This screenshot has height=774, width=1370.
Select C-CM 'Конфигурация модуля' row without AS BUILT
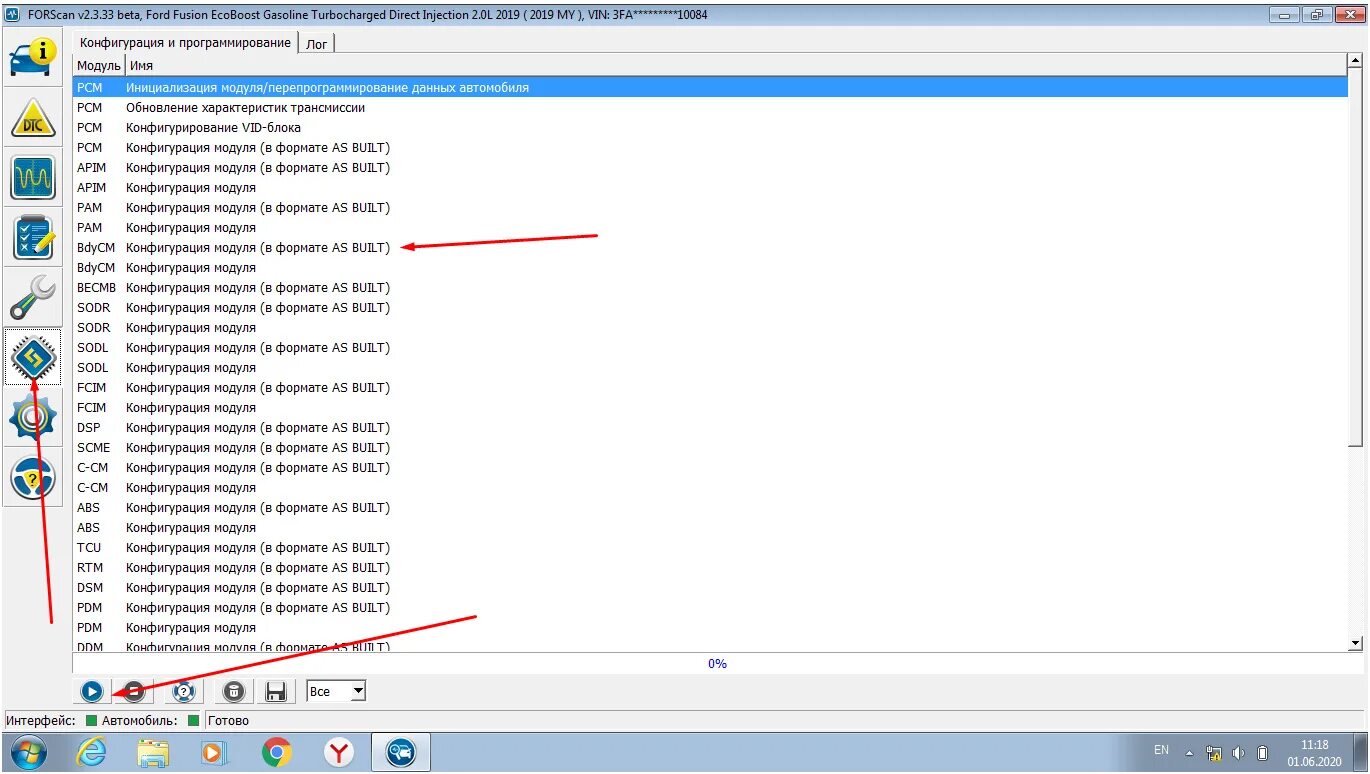pyautogui.click(x=710, y=487)
